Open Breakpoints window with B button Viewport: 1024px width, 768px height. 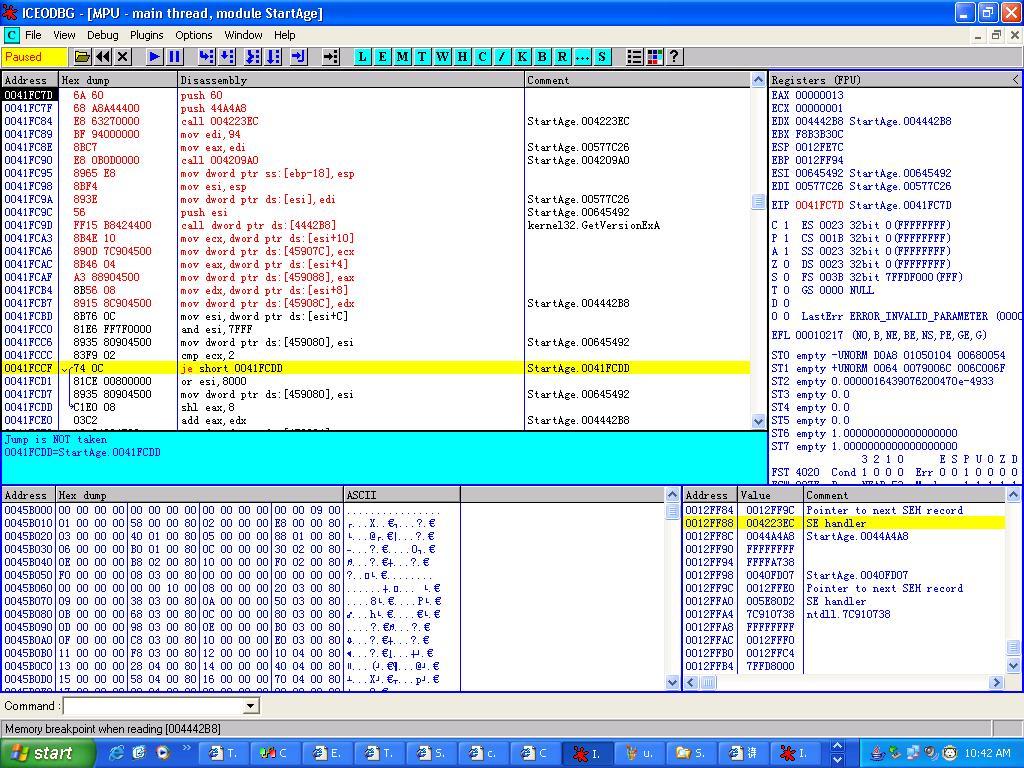[x=542, y=57]
